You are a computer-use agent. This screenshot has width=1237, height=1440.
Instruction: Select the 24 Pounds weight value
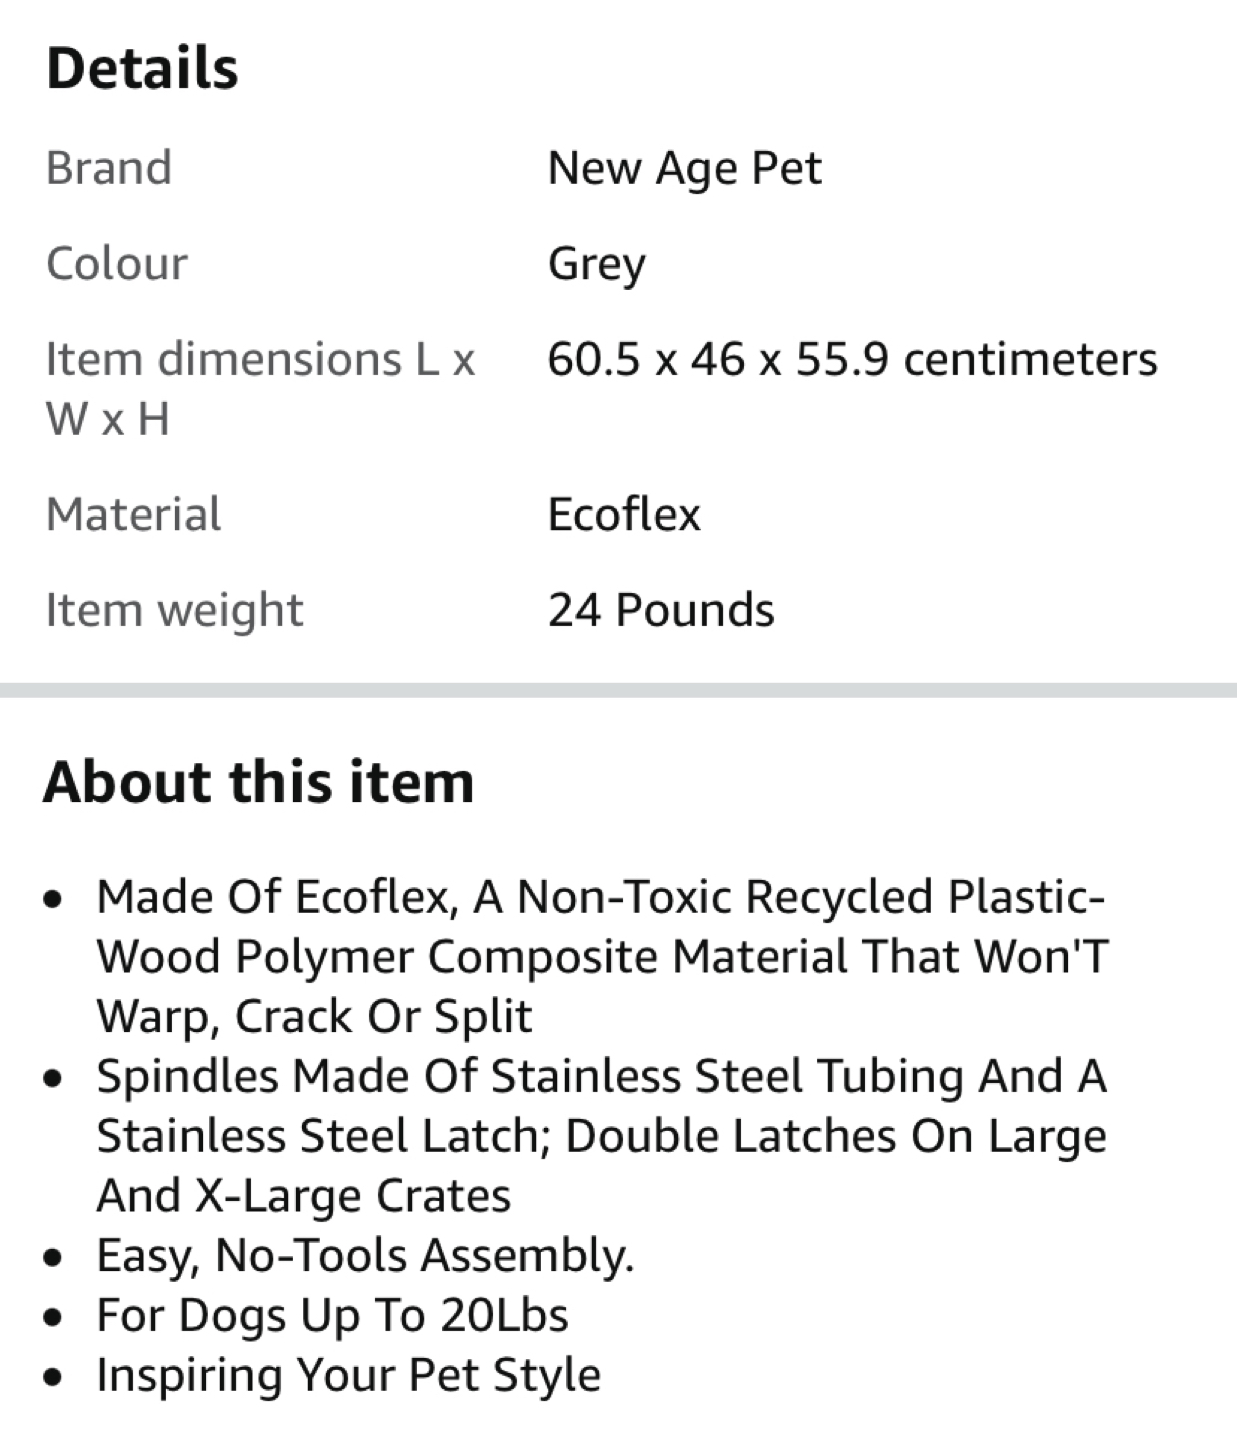[661, 610]
